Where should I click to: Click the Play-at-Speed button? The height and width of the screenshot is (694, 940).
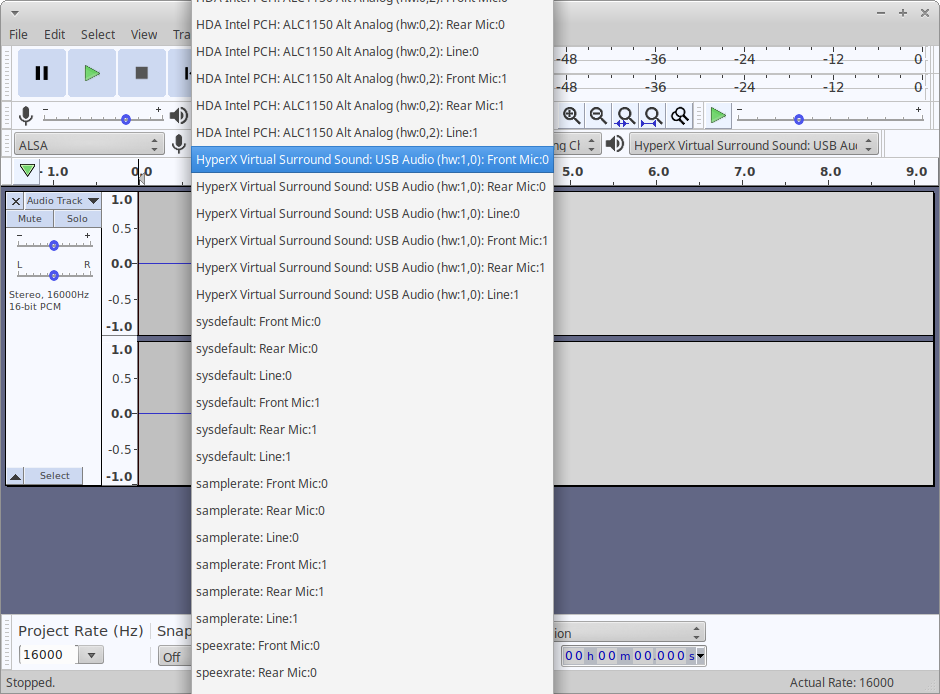pyautogui.click(x=718, y=115)
